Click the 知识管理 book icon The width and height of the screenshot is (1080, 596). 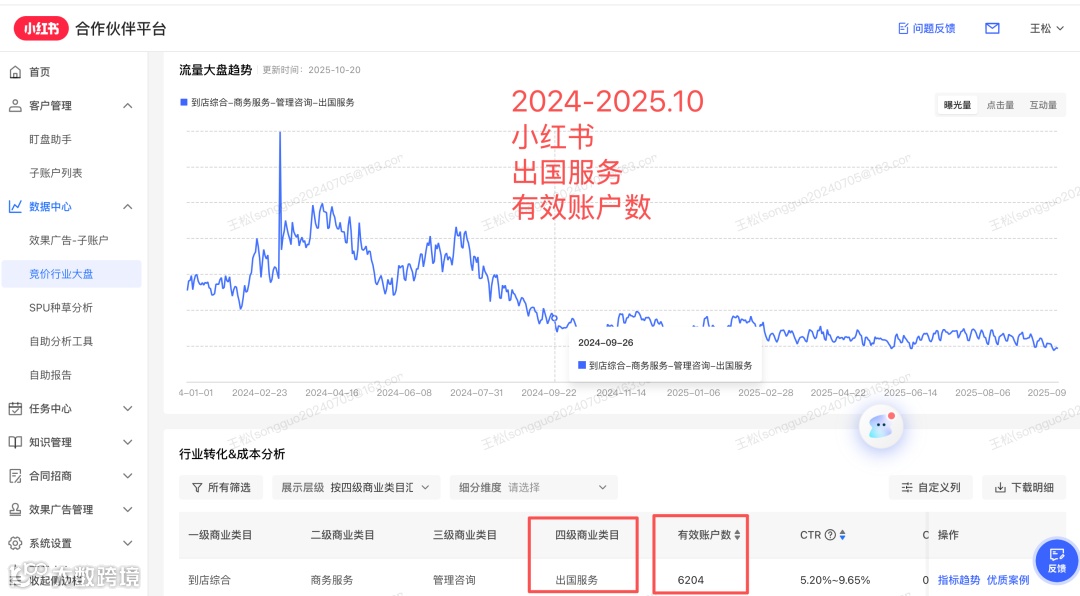pos(15,442)
